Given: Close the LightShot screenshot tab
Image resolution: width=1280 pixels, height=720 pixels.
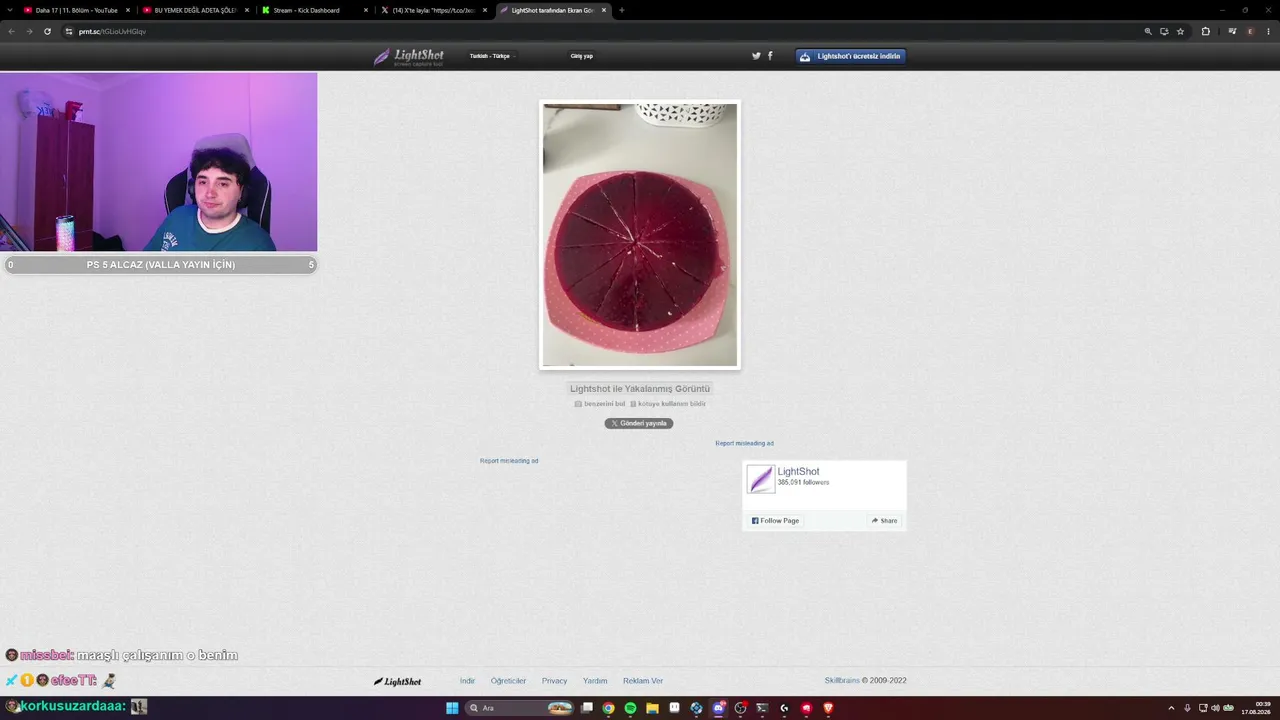Looking at the screenshot, I should point(604,10).
